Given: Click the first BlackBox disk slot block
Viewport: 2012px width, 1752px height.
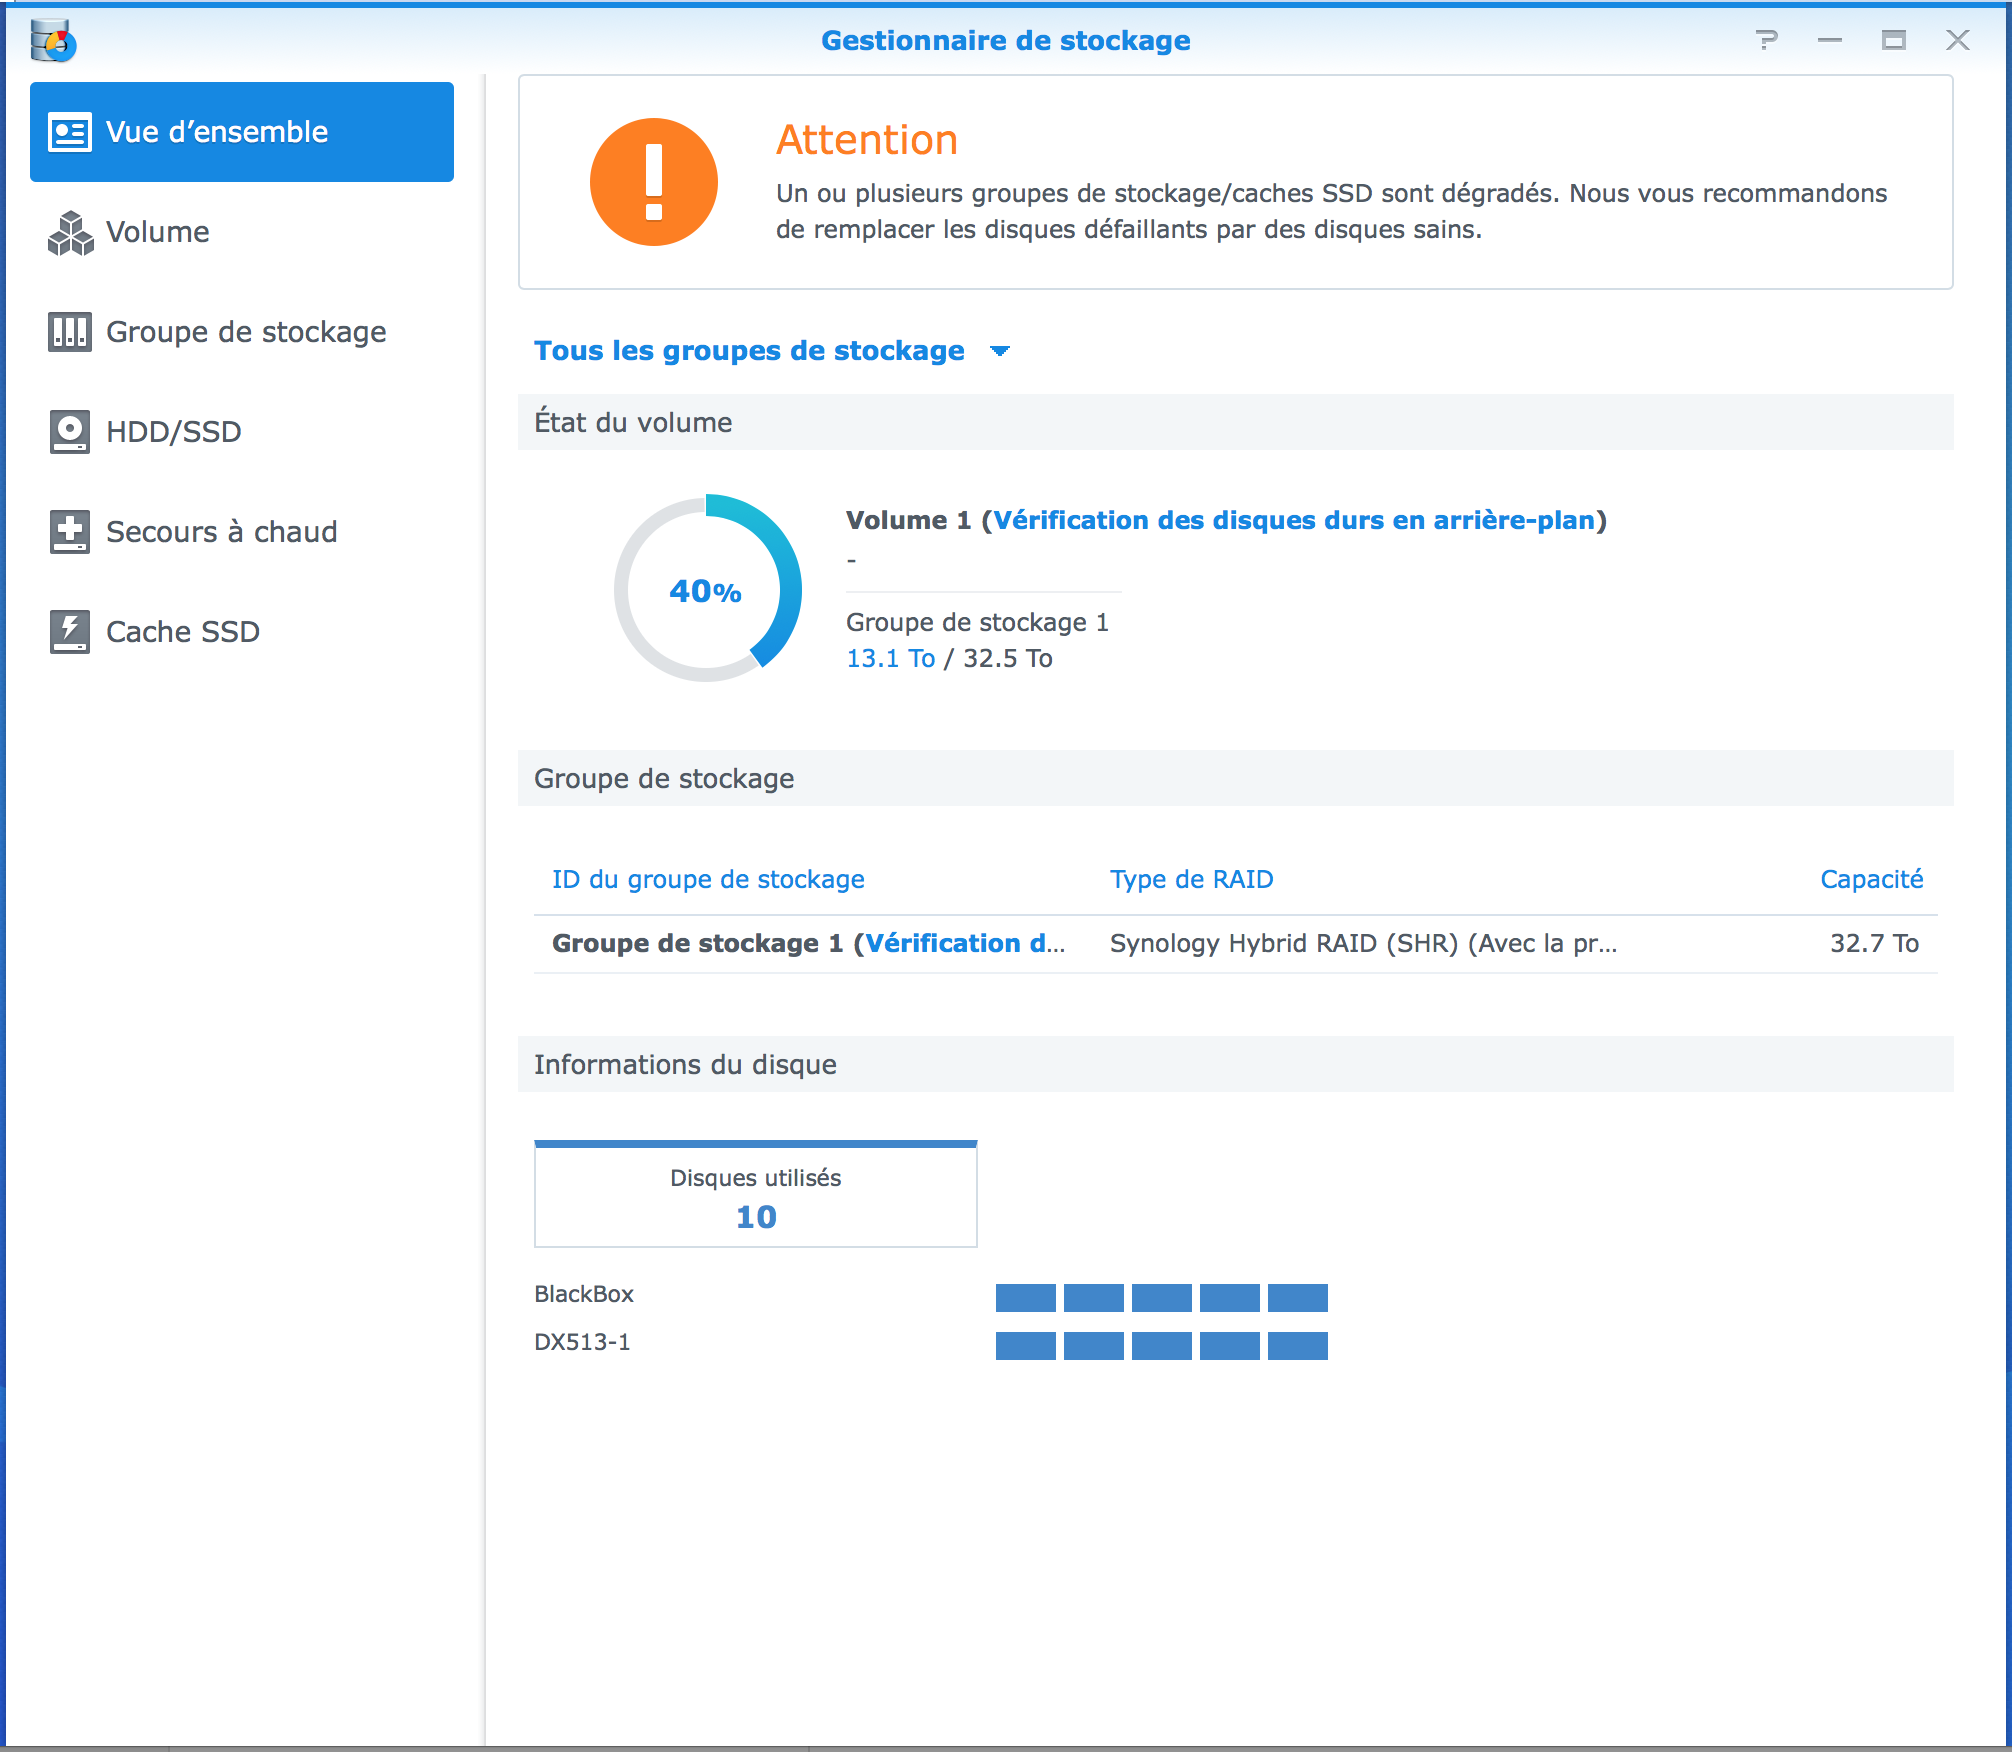Looking at the screenshot, I should [1025, 1298].
